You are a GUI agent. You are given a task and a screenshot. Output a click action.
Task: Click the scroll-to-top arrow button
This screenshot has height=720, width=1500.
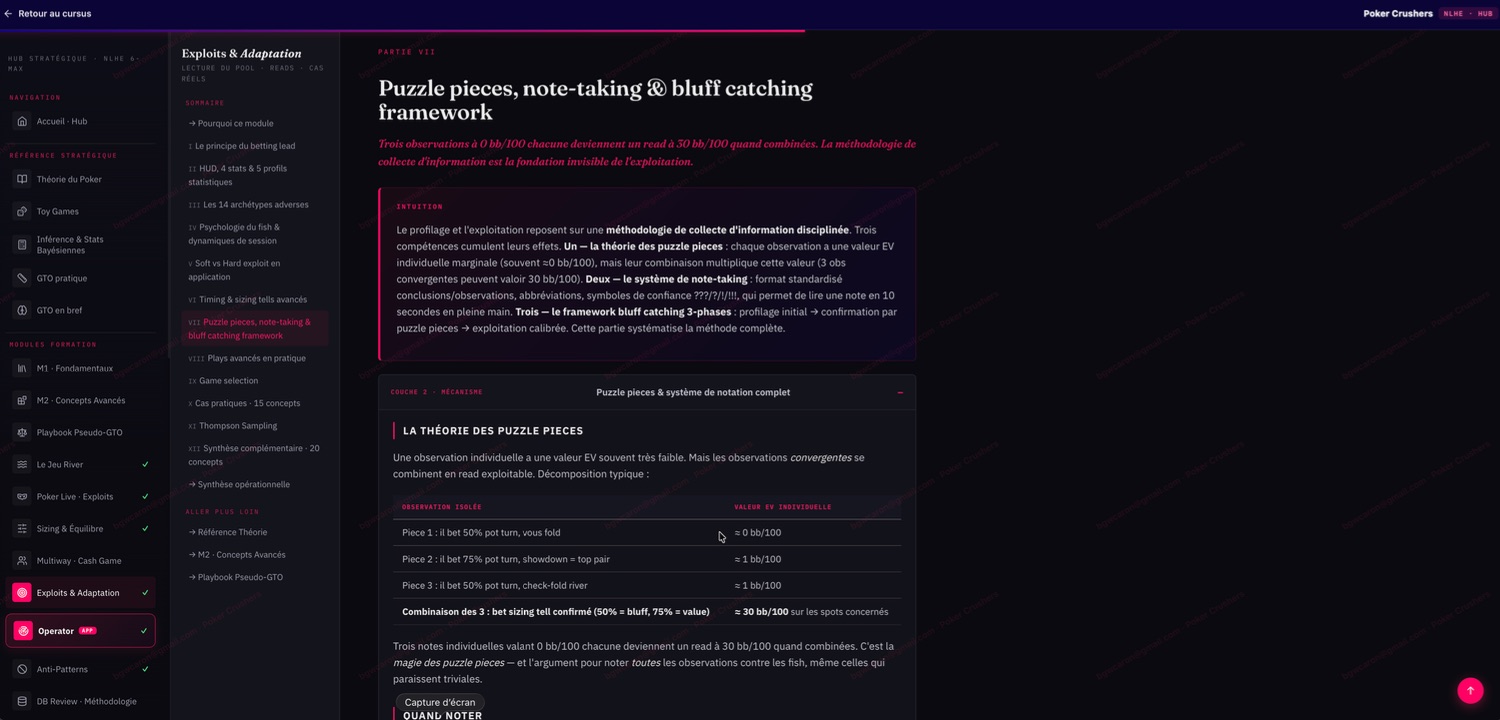[x=1470, y=690]
